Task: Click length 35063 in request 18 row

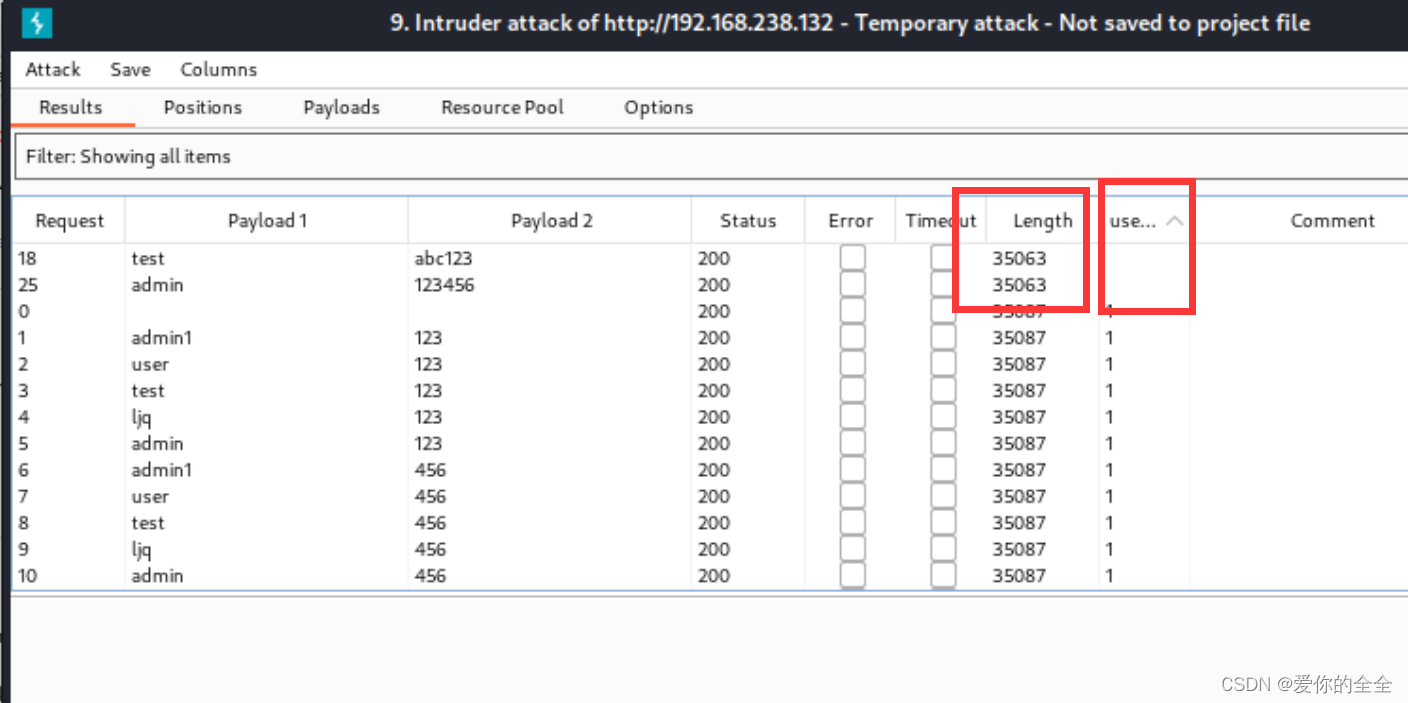Action: (1019, 258)
